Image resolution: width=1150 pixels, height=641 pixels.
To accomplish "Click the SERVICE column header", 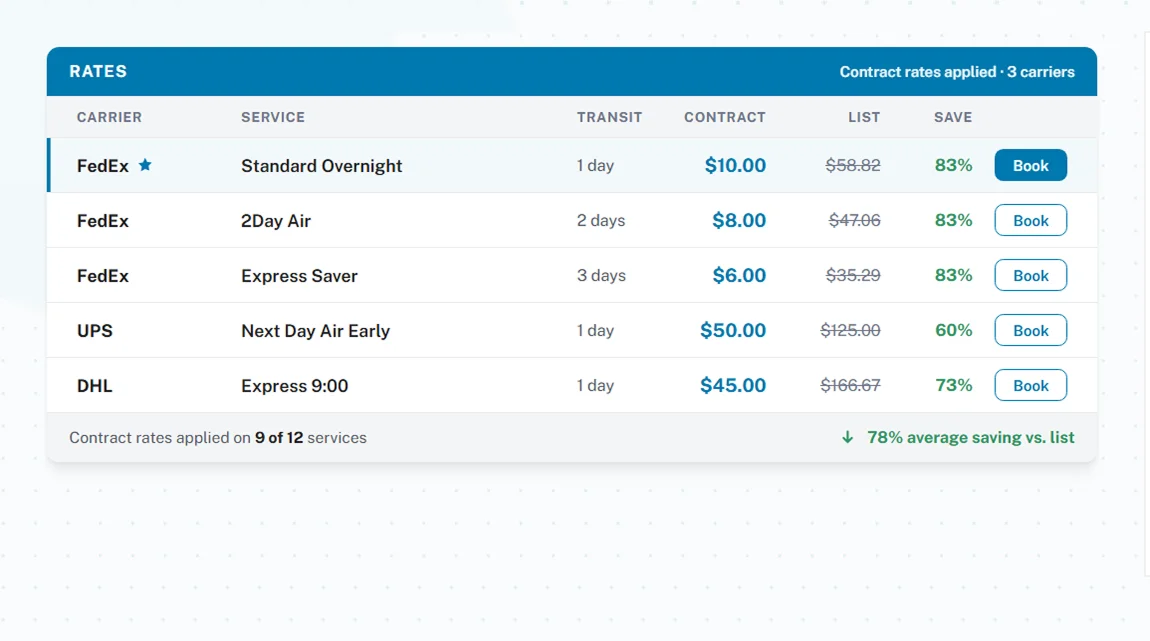I will [273, 117].
